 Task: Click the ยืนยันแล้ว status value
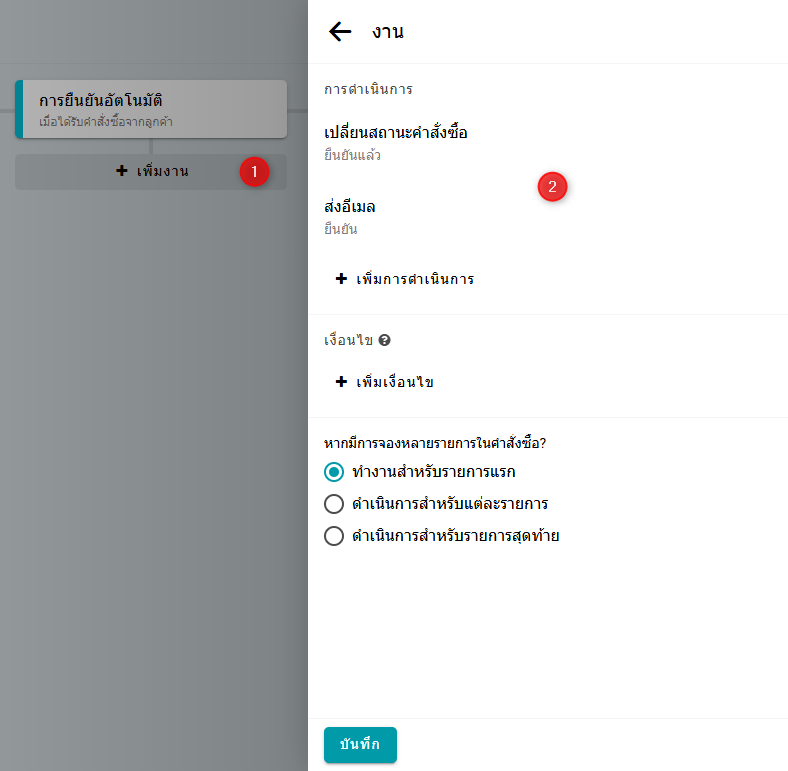coord(352,156)
